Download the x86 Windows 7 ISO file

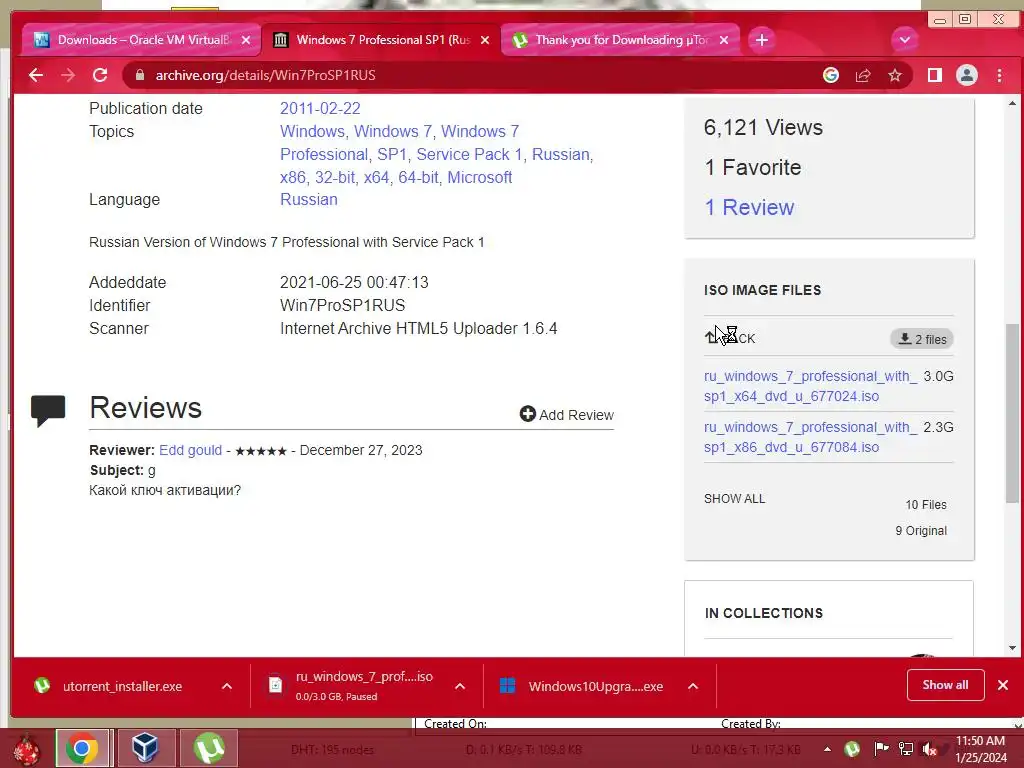tap(810, 437)
